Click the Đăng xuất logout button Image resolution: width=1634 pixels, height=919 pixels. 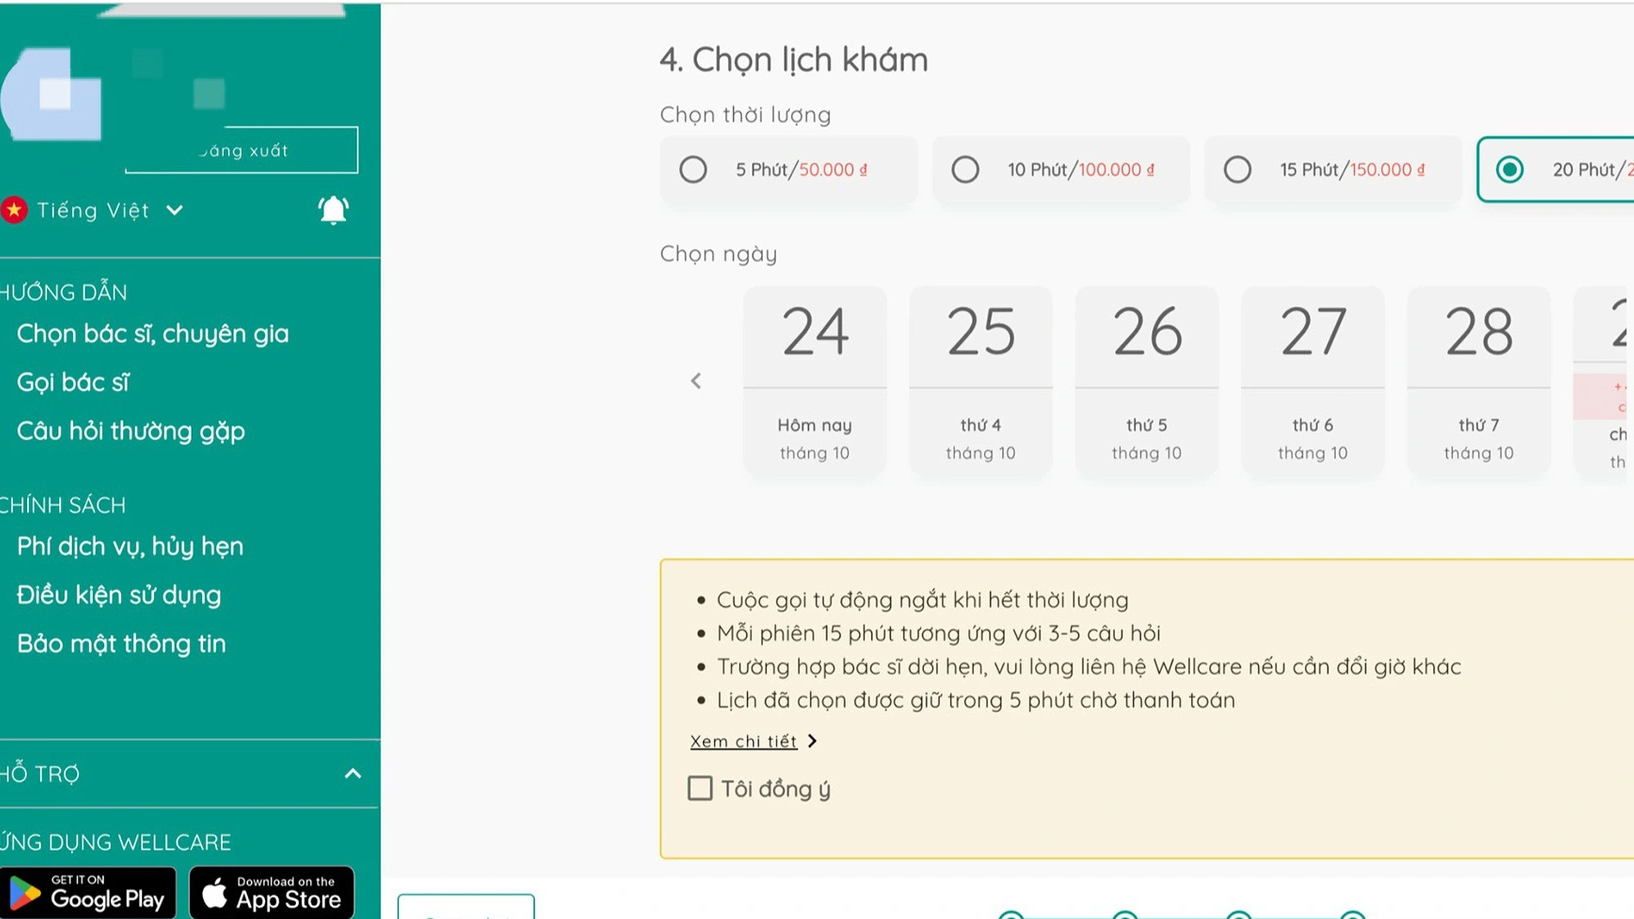point(242,150)
